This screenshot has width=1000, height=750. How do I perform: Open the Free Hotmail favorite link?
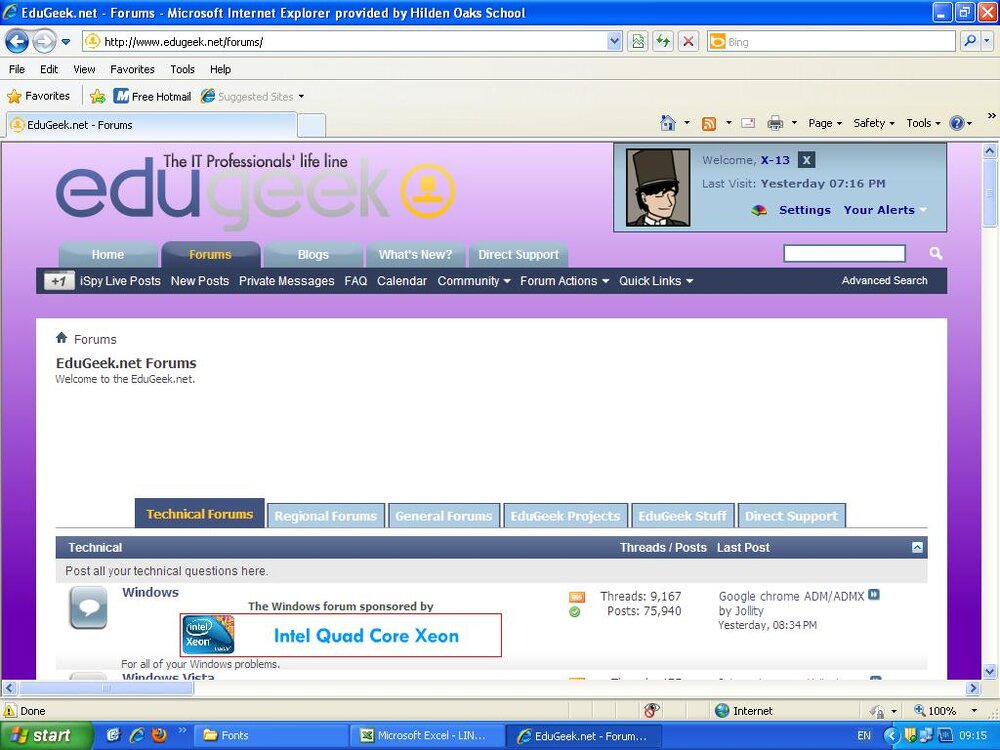pos(152,96)
